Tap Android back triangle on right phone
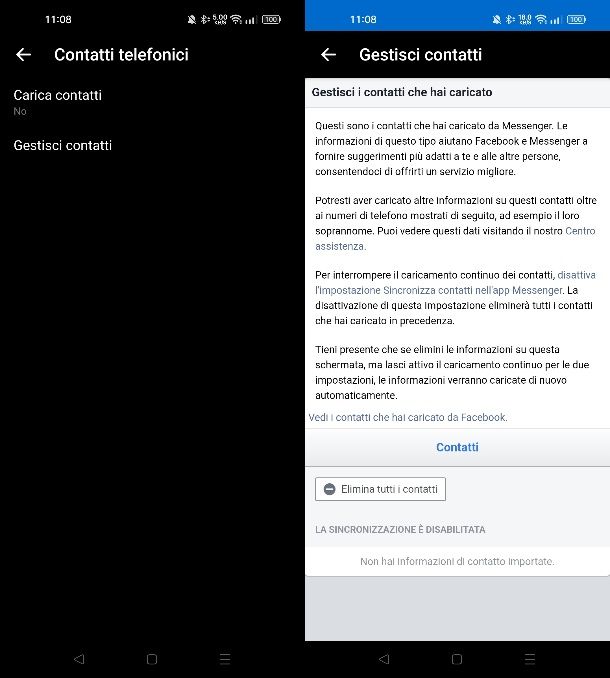The height and width of the screenshot is (678, 610). click(x=384, y=659)
